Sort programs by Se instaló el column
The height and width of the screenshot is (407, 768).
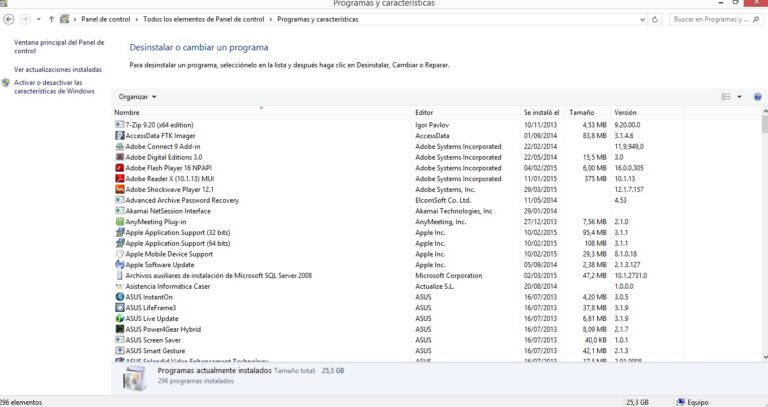541,112
